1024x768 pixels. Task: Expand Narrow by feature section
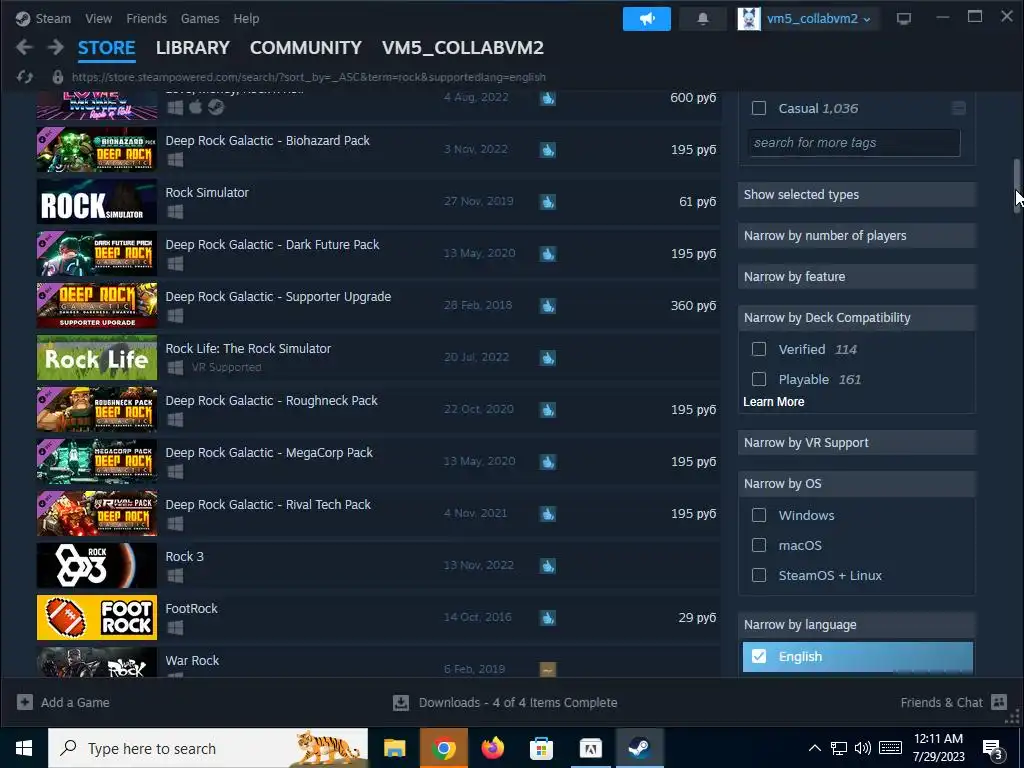[857, 277]
